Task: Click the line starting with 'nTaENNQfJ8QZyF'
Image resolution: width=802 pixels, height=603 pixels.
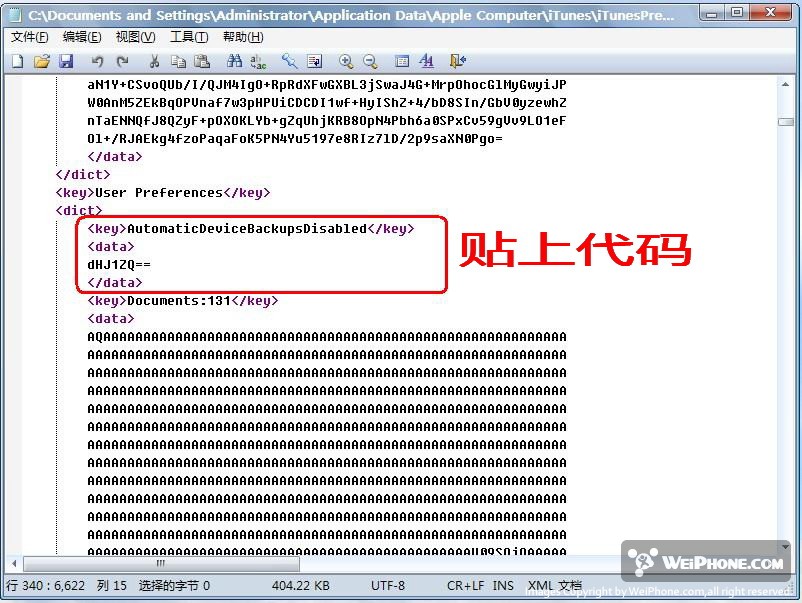Action: click(327, 121)
